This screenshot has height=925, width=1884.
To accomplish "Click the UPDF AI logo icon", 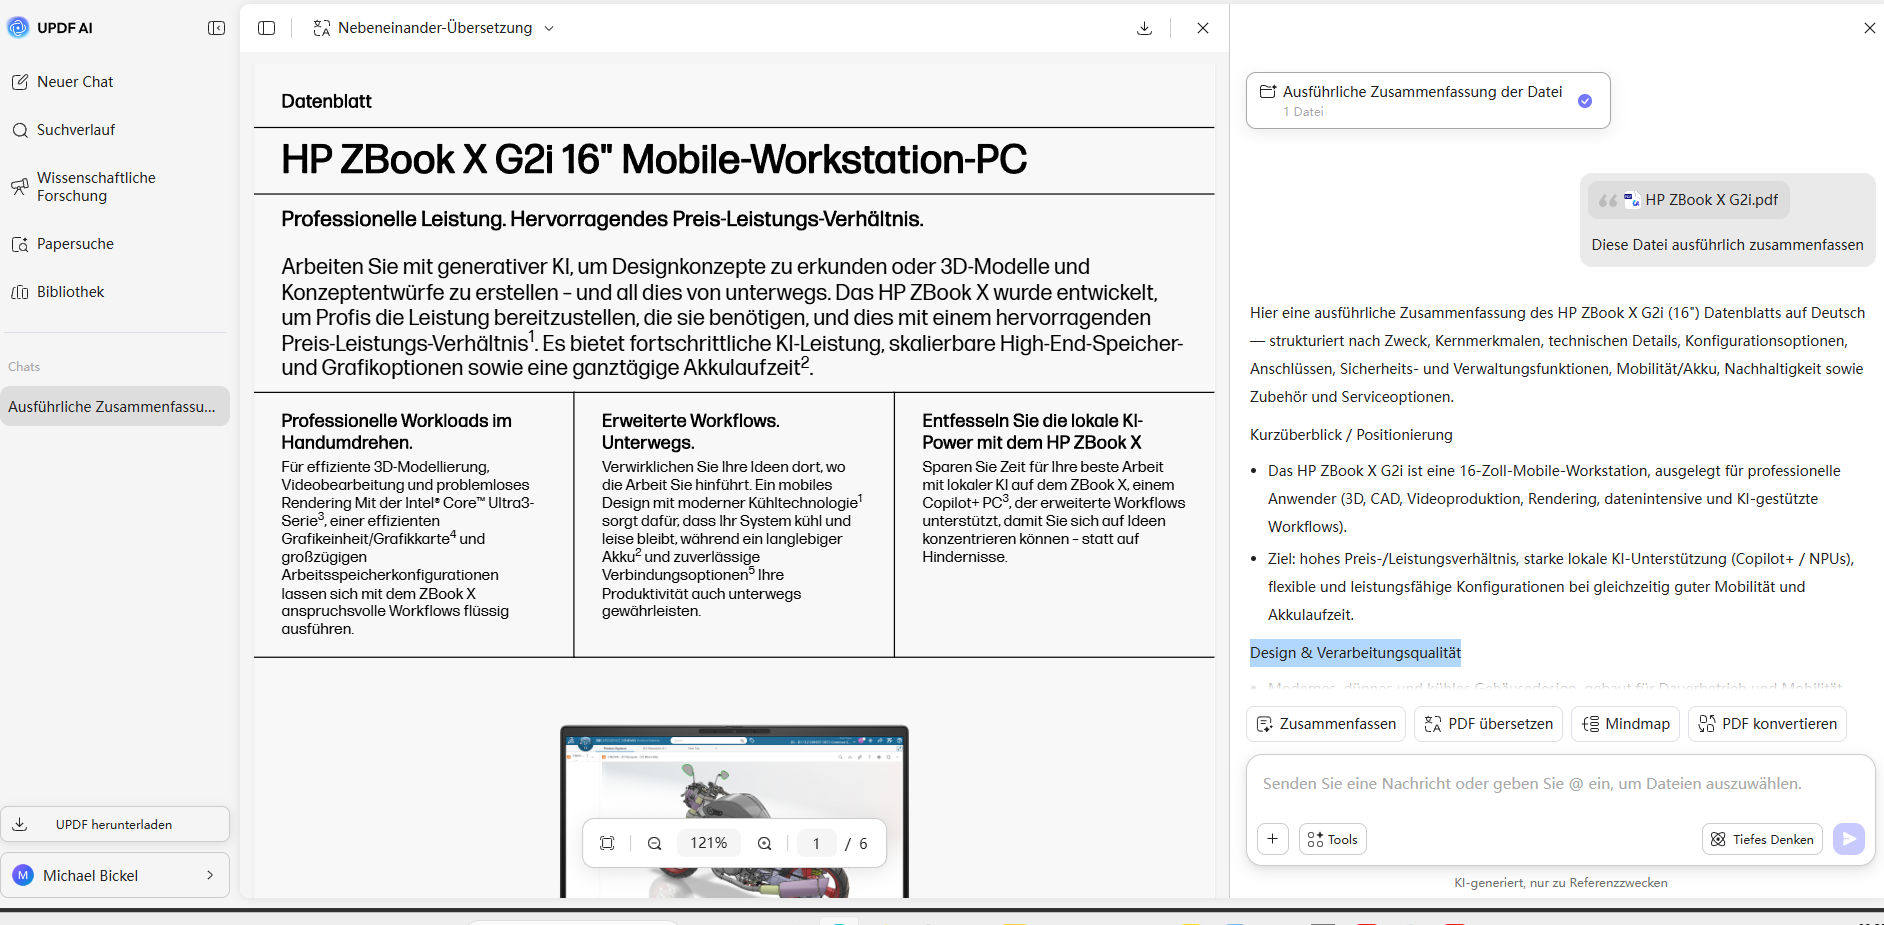I will click(18, 28).
